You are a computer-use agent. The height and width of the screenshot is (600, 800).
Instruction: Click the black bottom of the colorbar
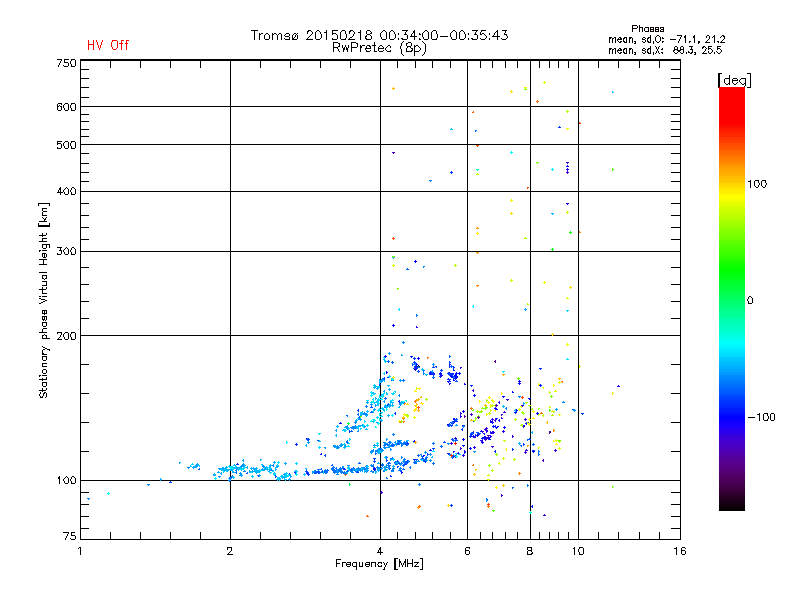point(732,503)
